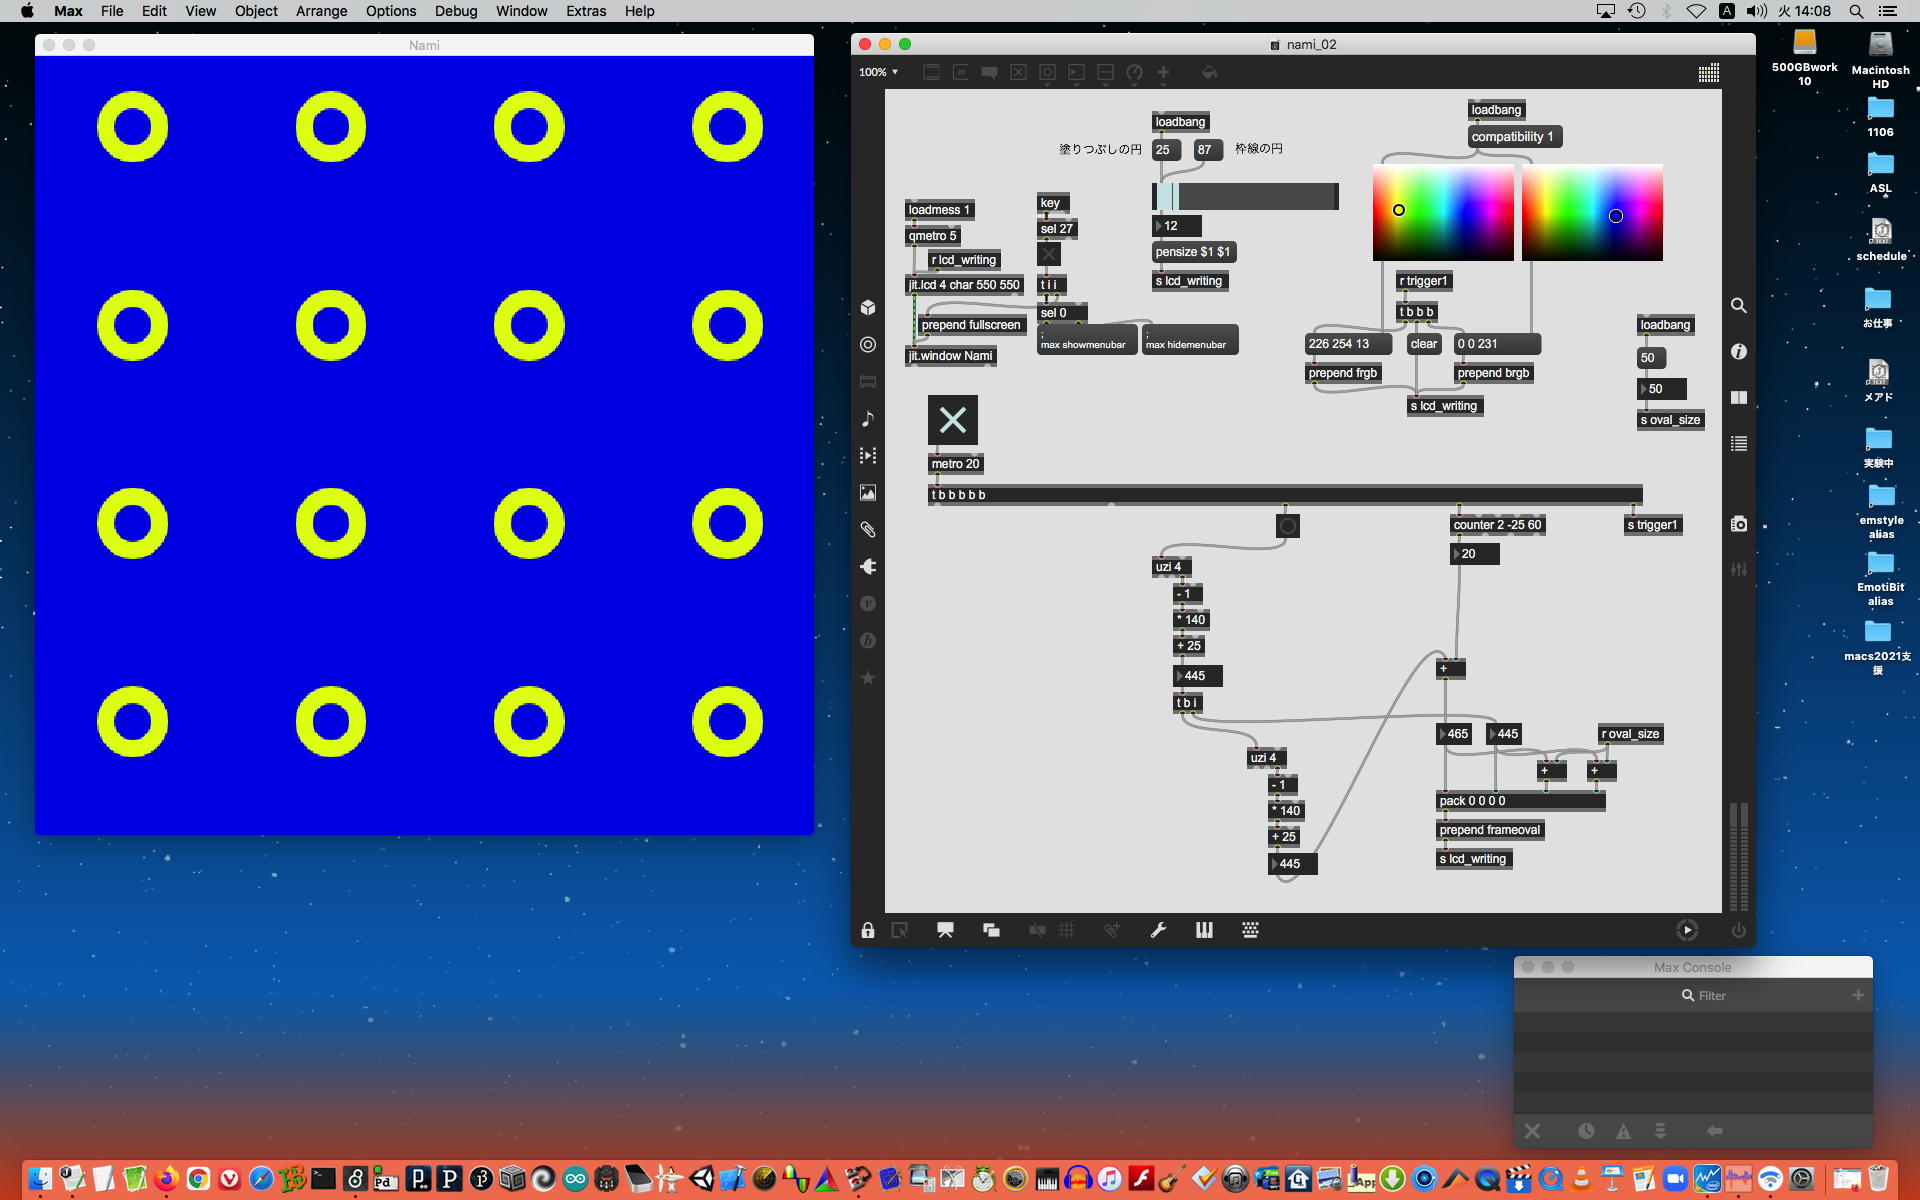Image resolution: width=1920 pixels, height=1200 pixels.
Task: Click the left color picker swatch
Action: point(1442,213)
